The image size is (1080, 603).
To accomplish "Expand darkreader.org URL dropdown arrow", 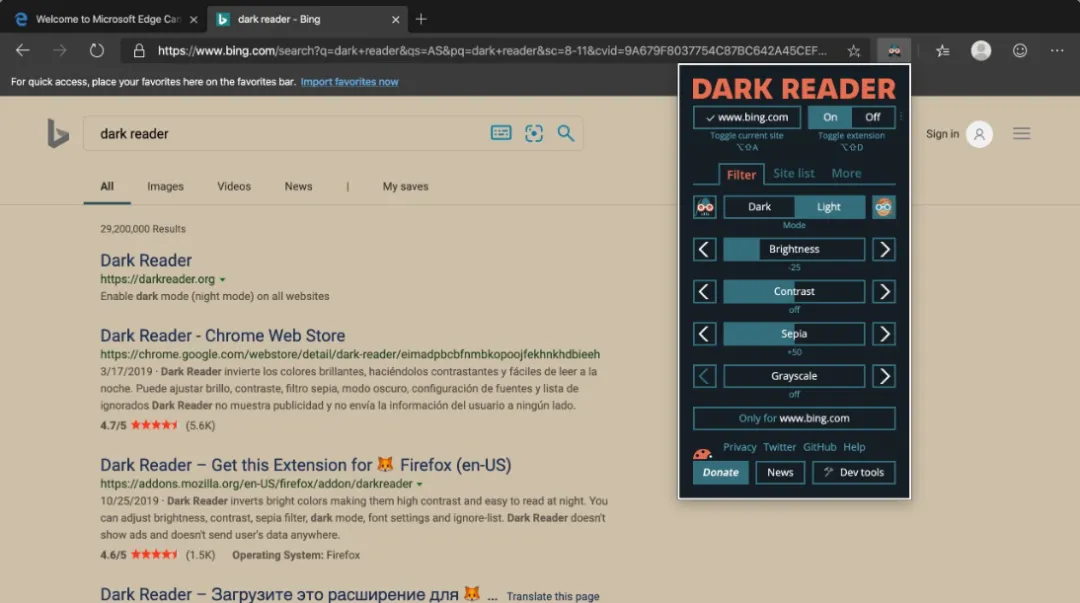I will tap(222, 280).
